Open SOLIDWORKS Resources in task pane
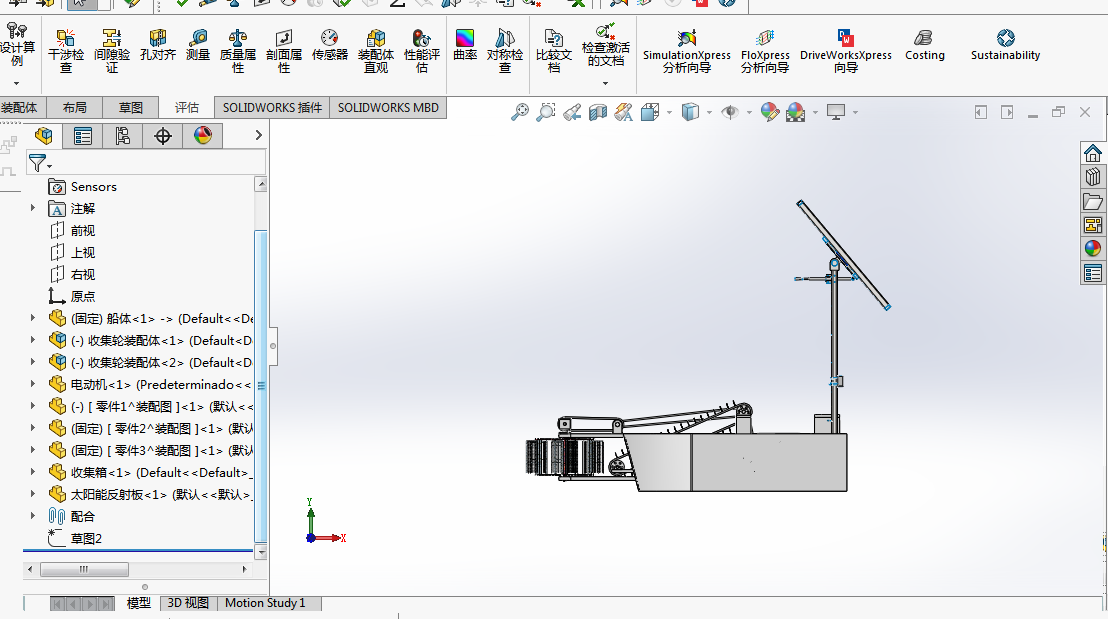The image size is (1108, 619). coord(1092,153)
